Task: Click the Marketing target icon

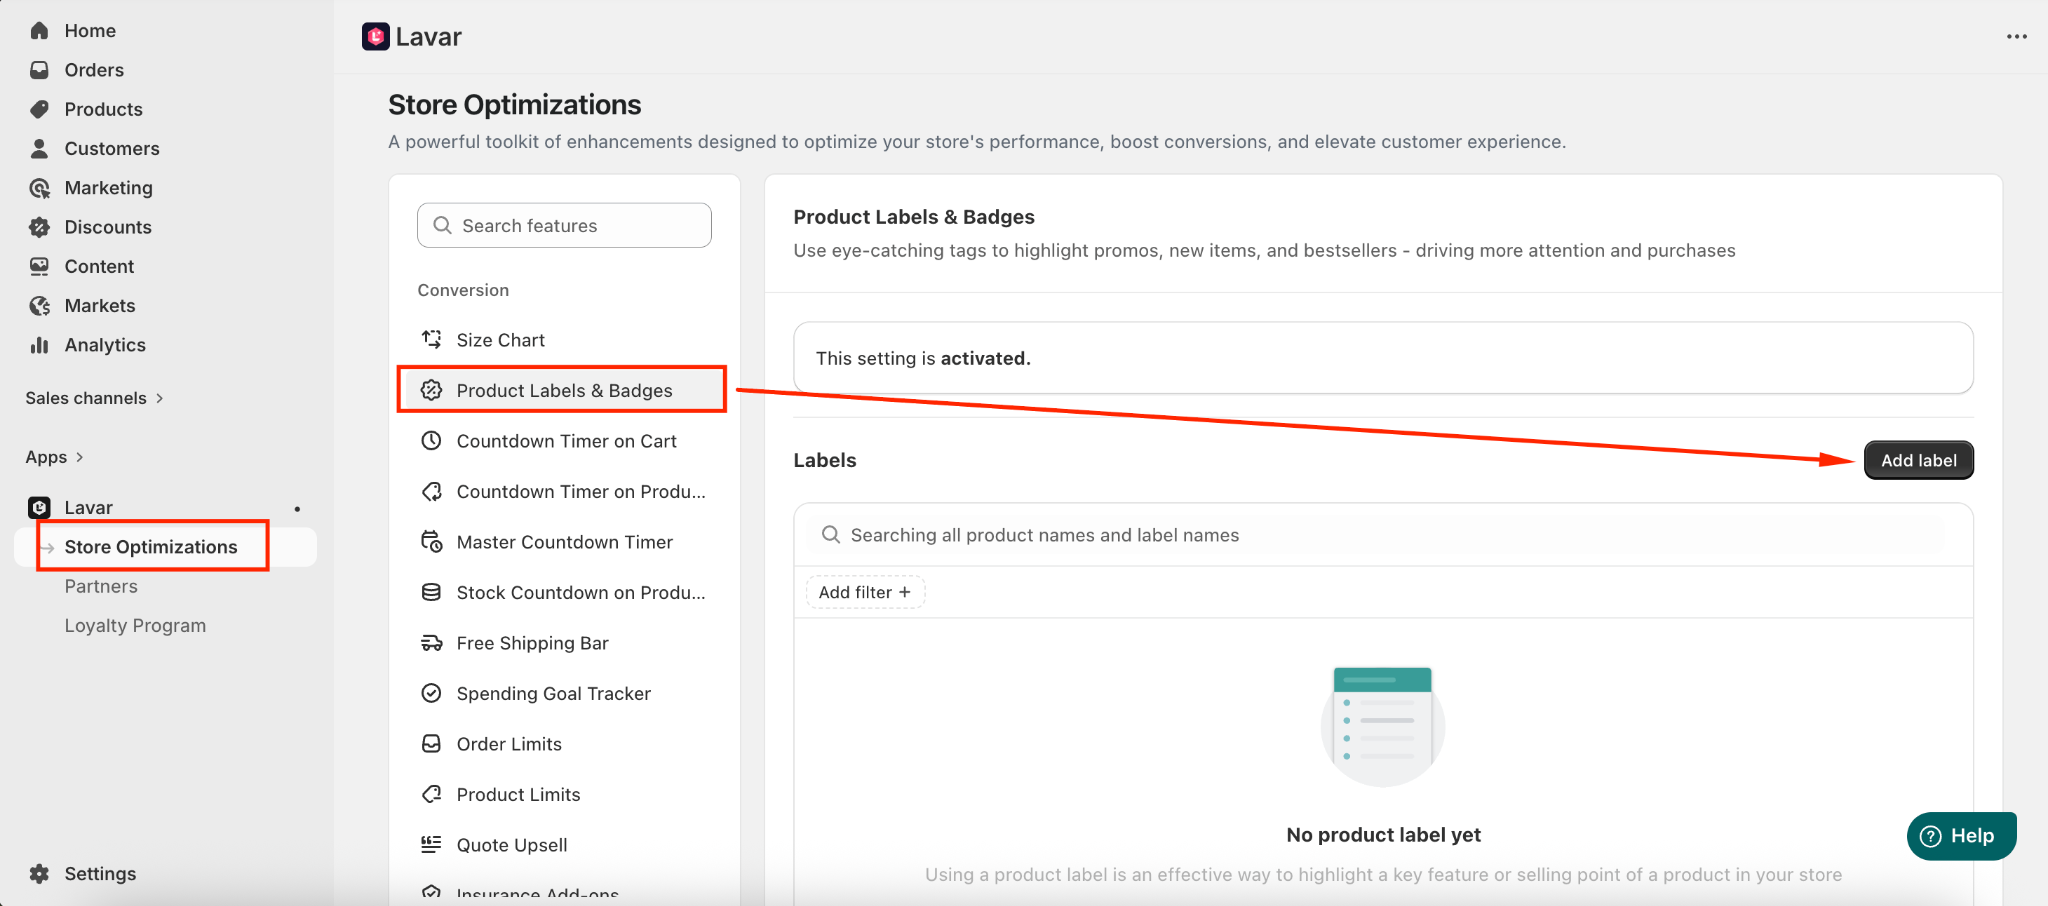Action: (39, 188)
